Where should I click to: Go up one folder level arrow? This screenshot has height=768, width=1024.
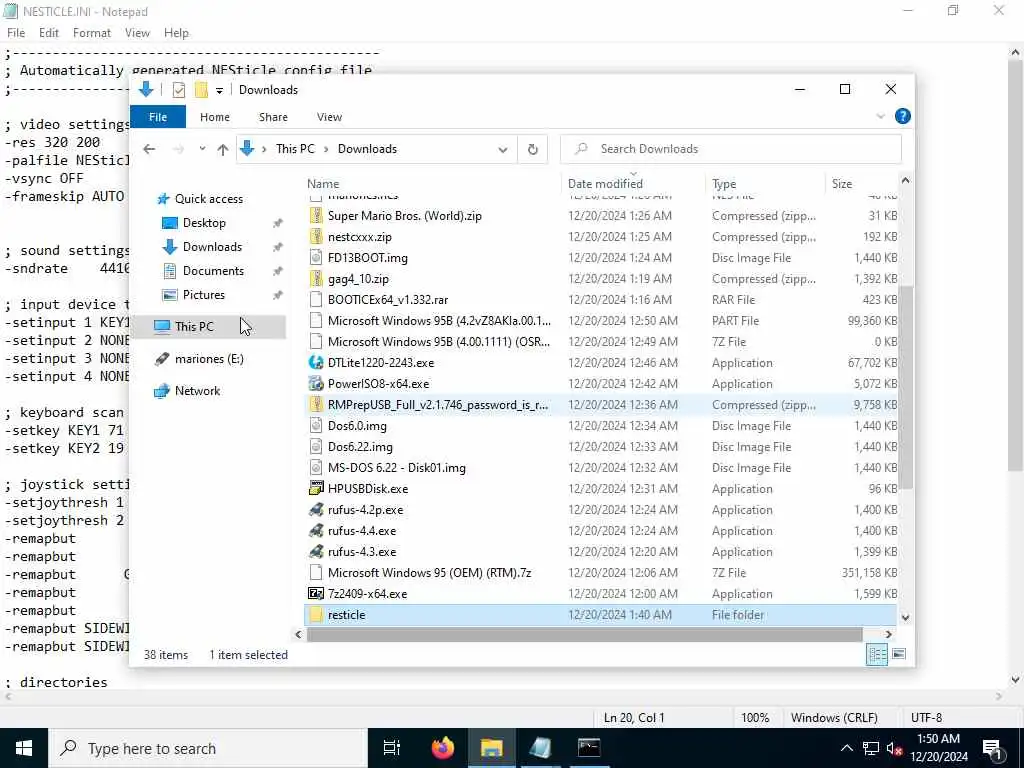[x=223, y=149]
